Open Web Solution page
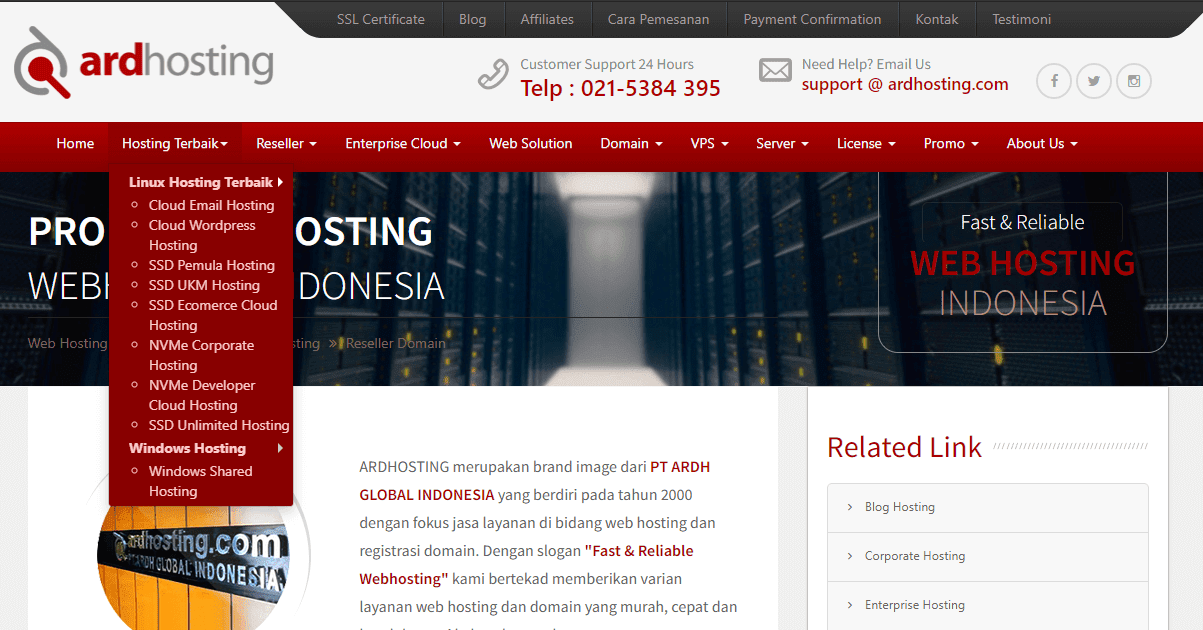Viewport: 1203px width, 630px height. pyautogui.click(x=530, y=143)
